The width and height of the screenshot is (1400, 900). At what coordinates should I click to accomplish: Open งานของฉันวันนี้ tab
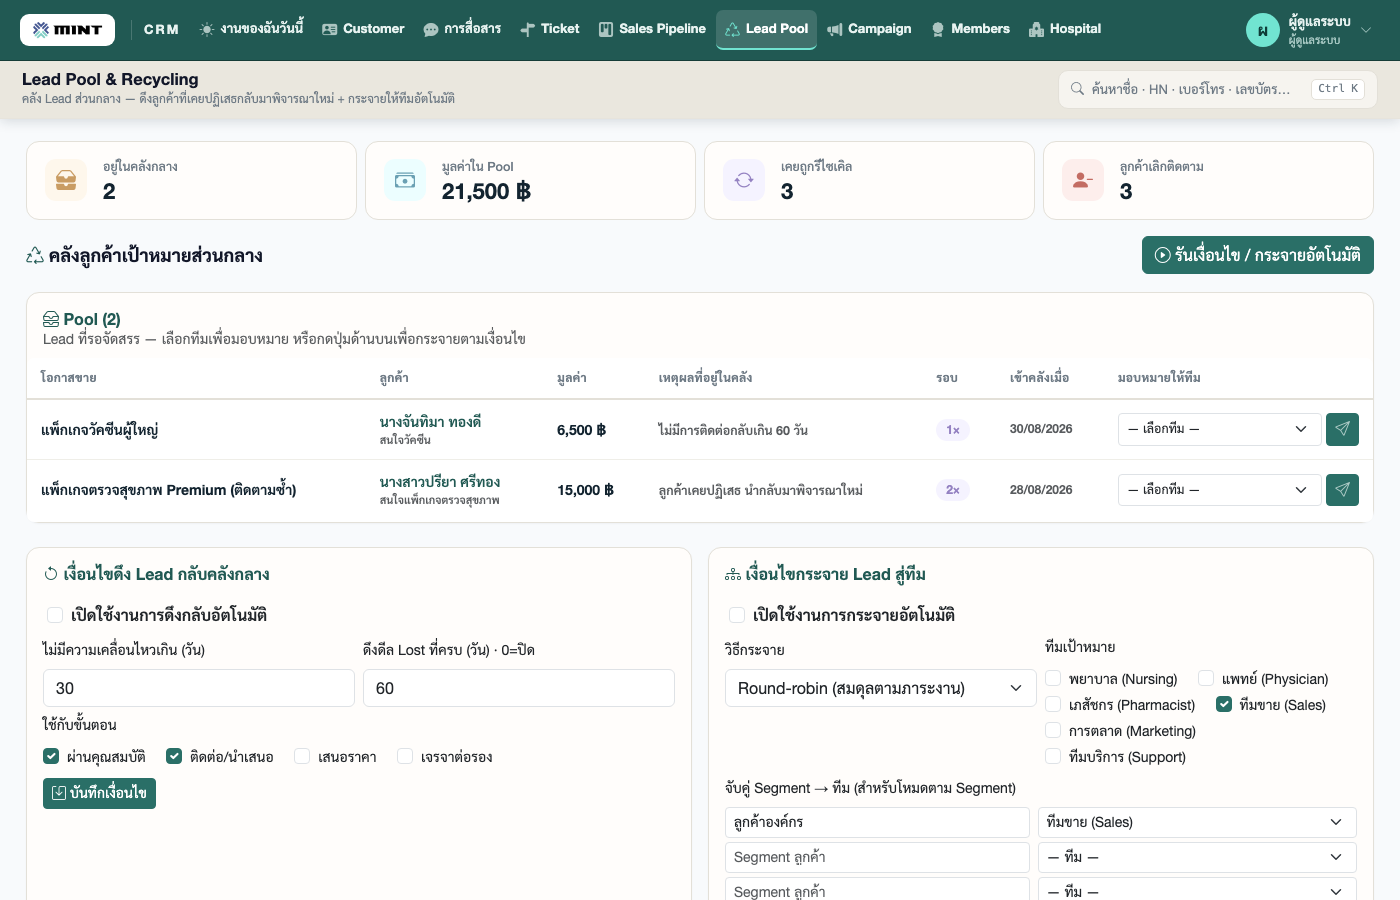point(252,29)
